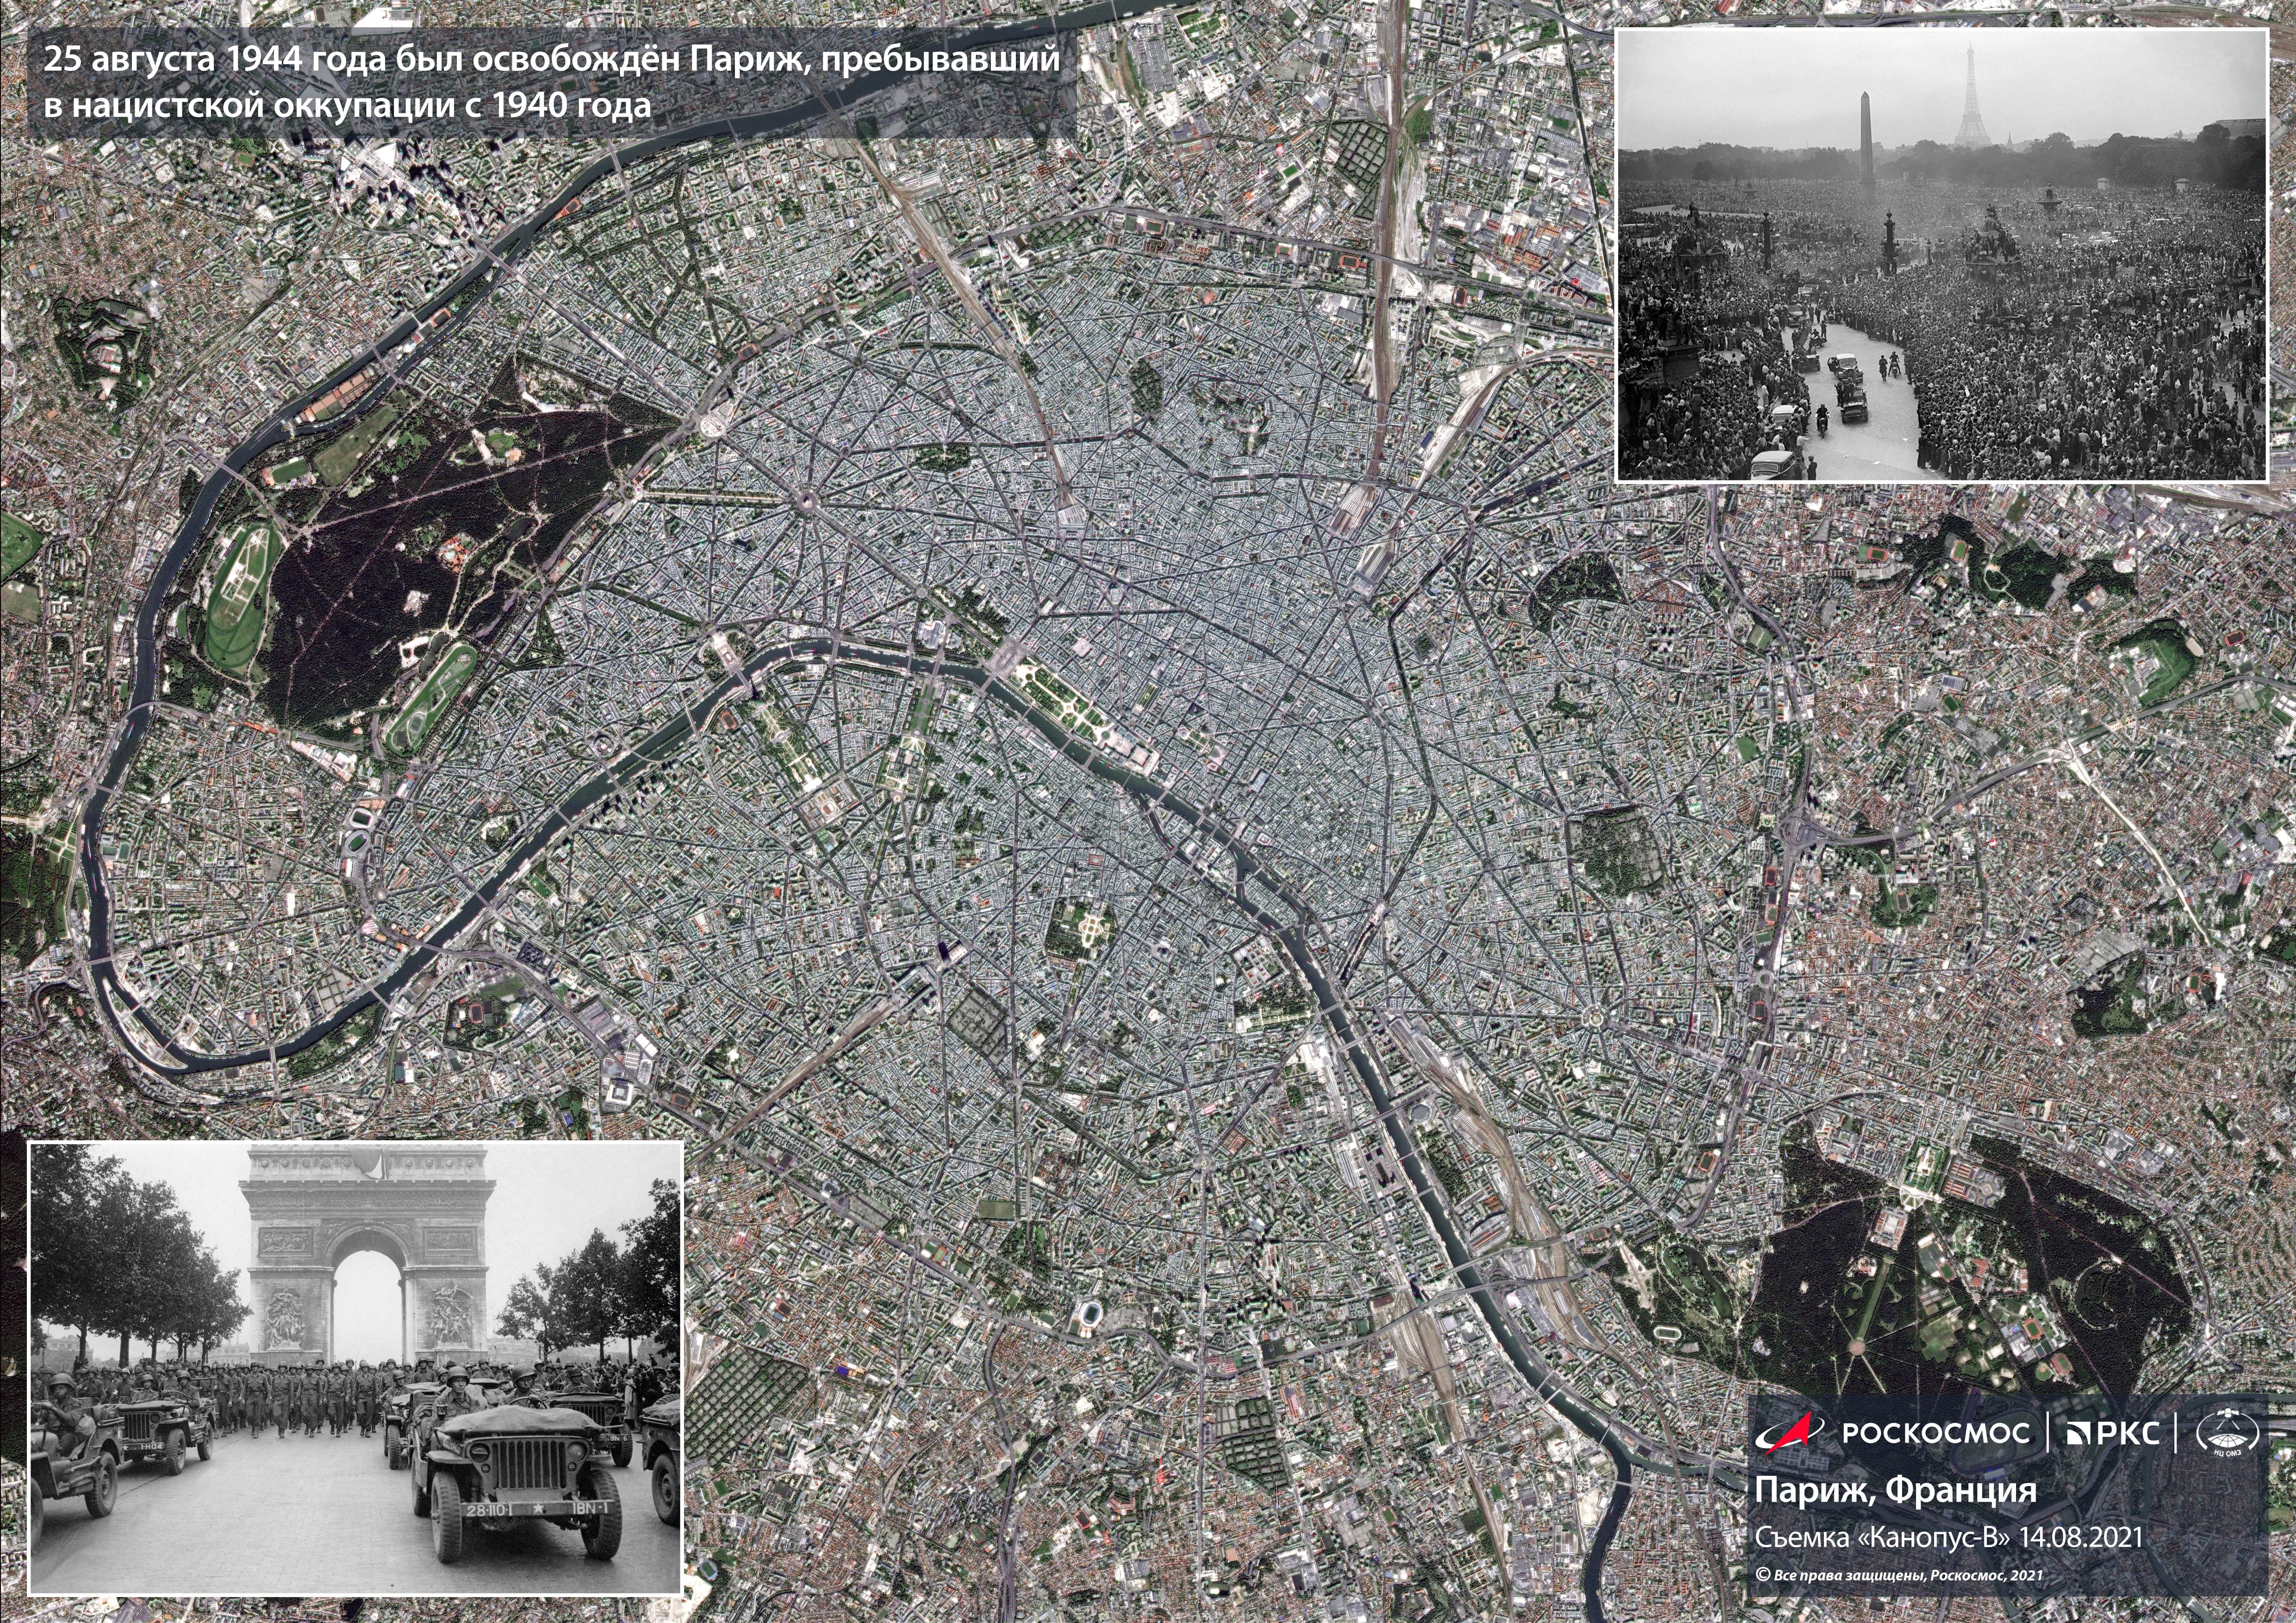Click the headline about 25 августа 1944

tap(550, 60)
